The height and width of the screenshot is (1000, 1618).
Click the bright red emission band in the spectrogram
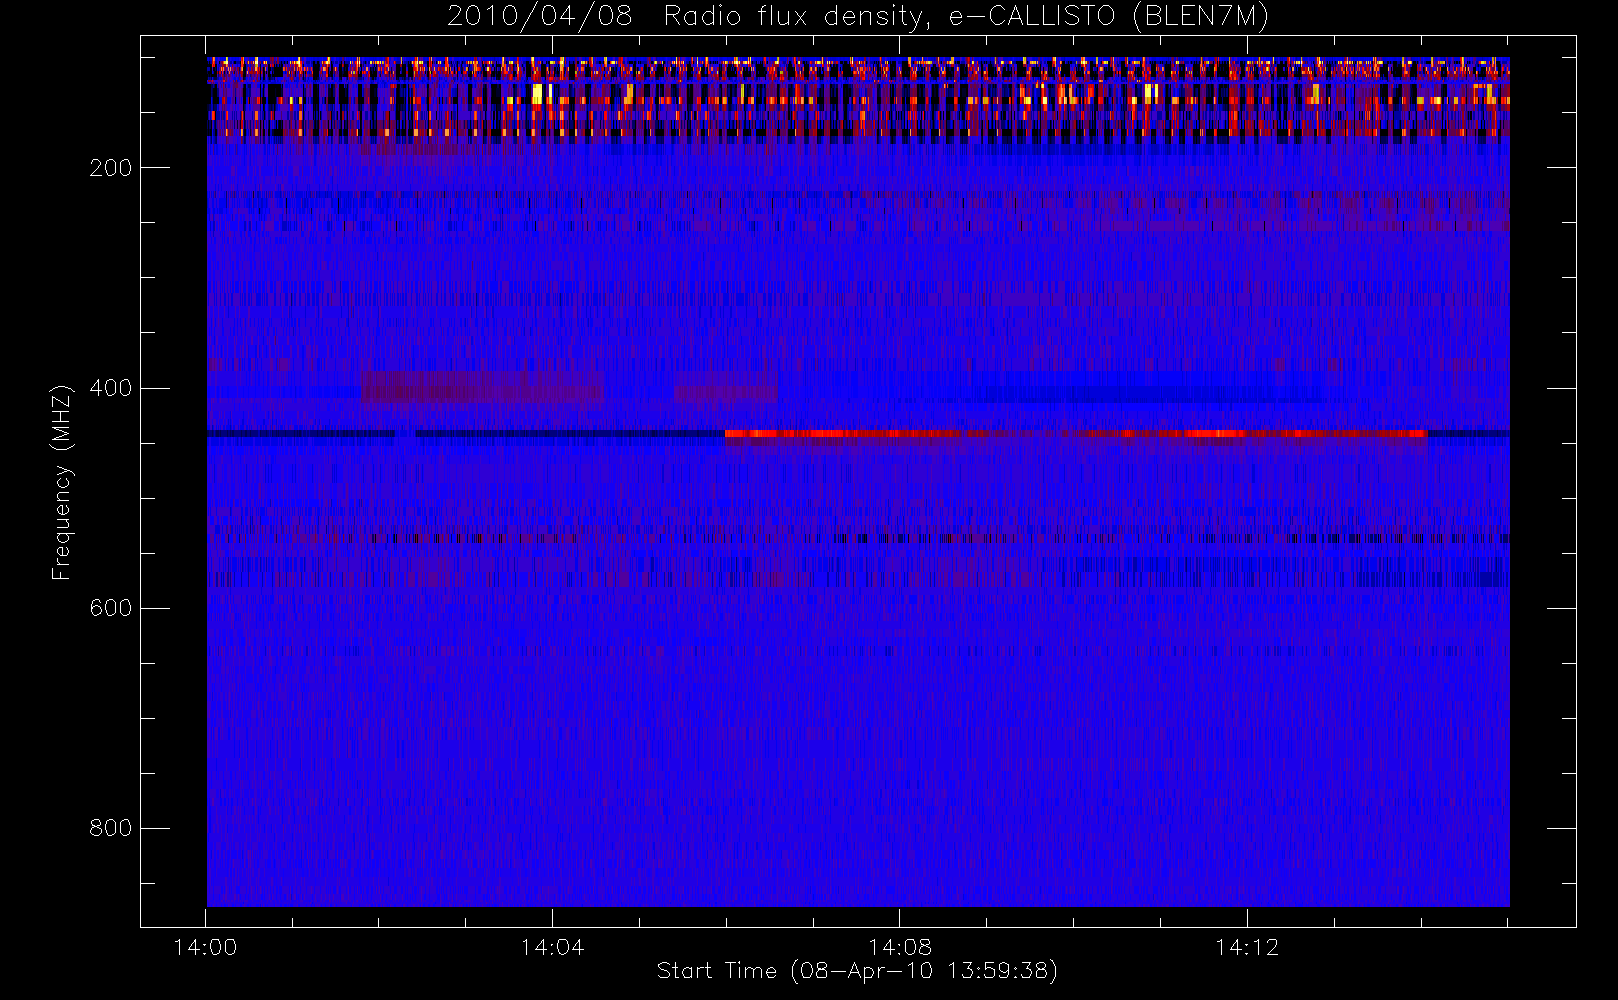(x=1076, y=434)
